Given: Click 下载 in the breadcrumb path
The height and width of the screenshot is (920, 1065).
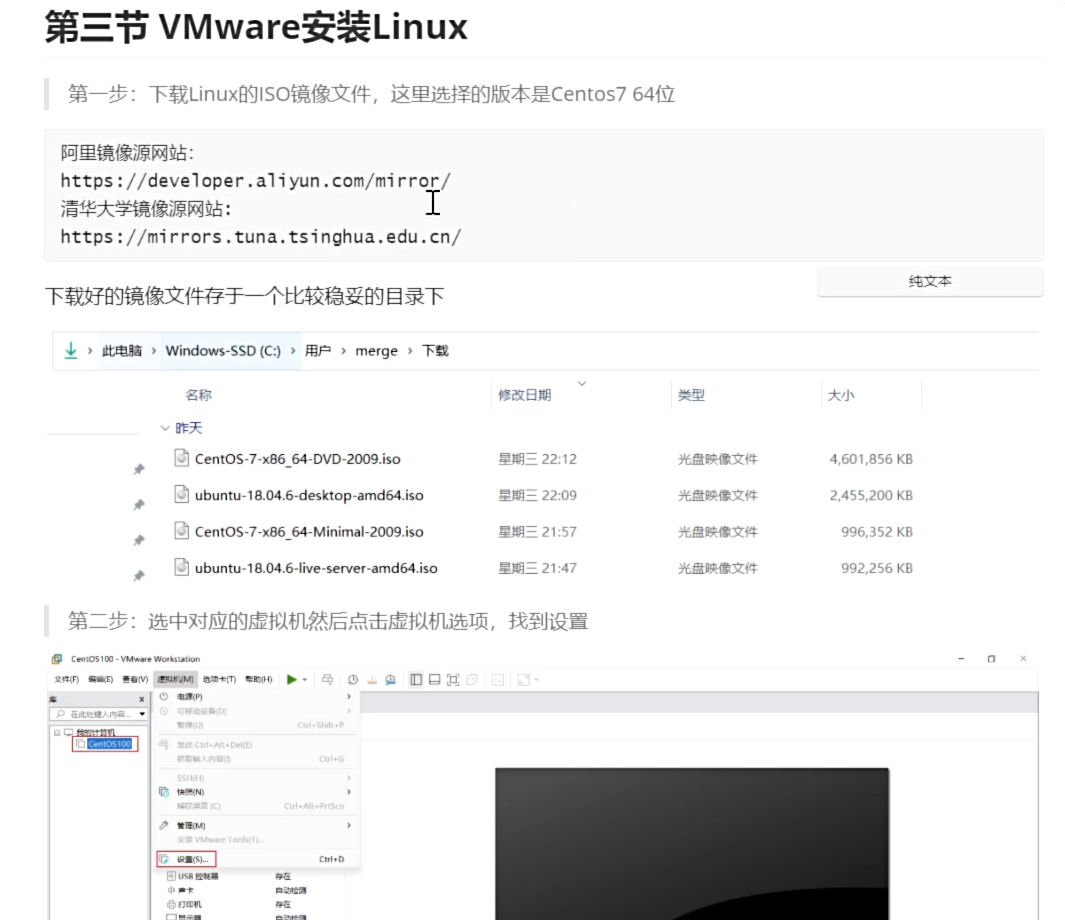Looking at the screenshot, I should click(435, 350).
